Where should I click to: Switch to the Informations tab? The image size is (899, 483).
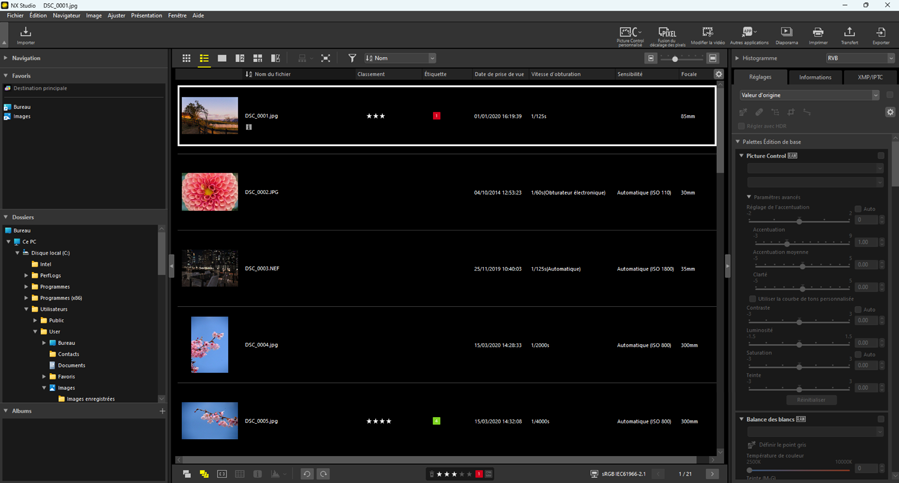815,77
